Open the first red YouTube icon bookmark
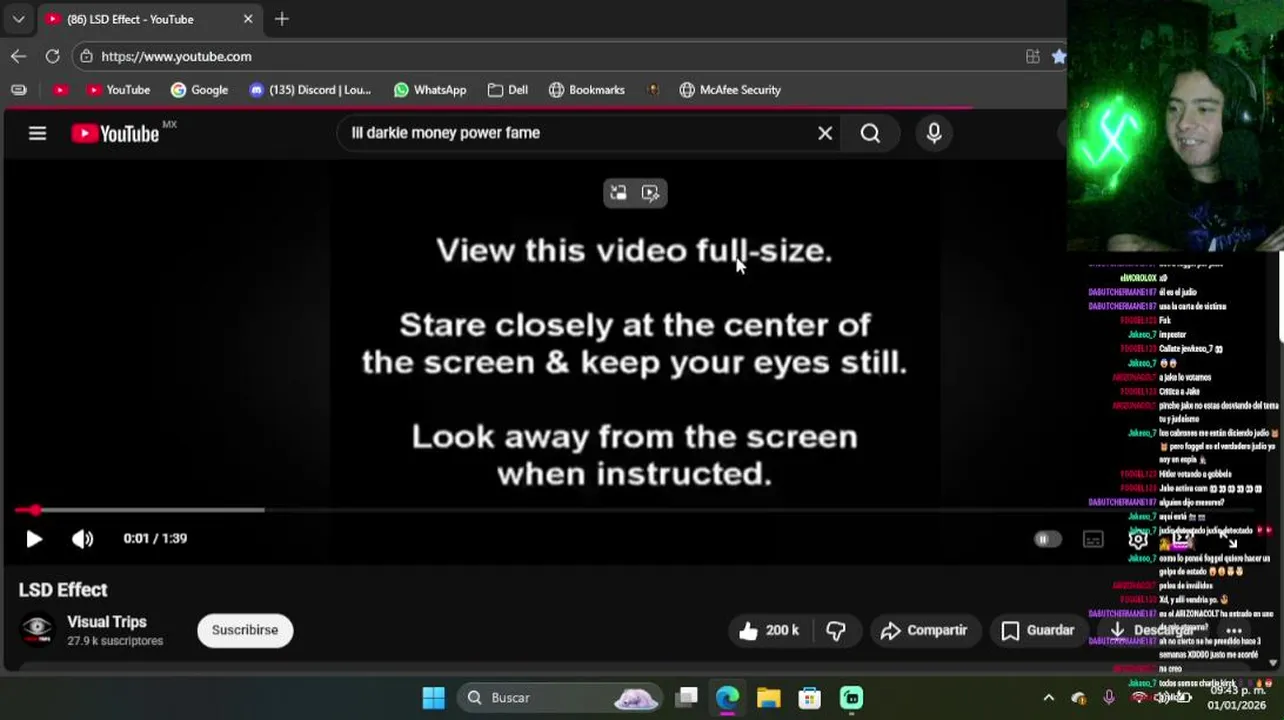 click(61, 90)
